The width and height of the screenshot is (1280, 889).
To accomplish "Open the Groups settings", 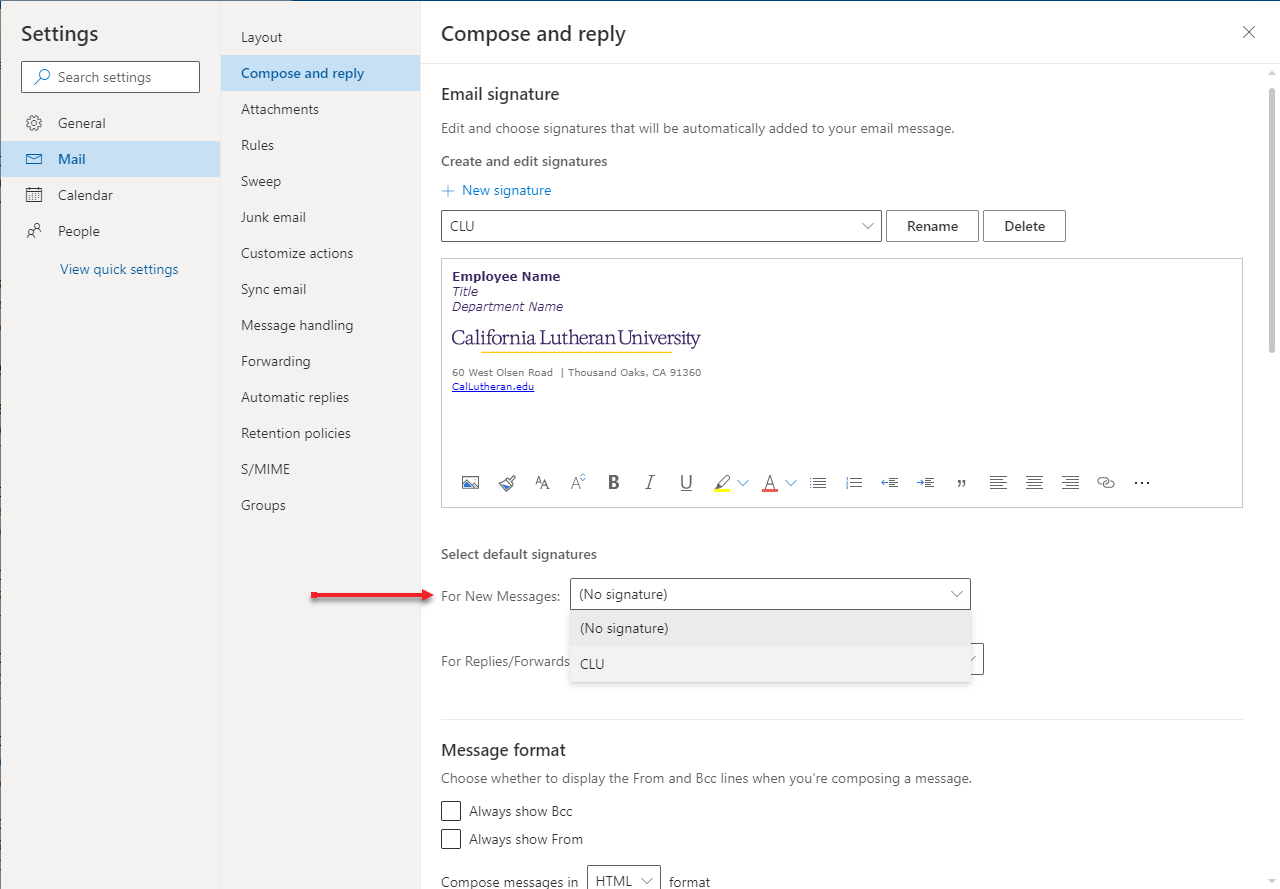I will tap(320, 505).
